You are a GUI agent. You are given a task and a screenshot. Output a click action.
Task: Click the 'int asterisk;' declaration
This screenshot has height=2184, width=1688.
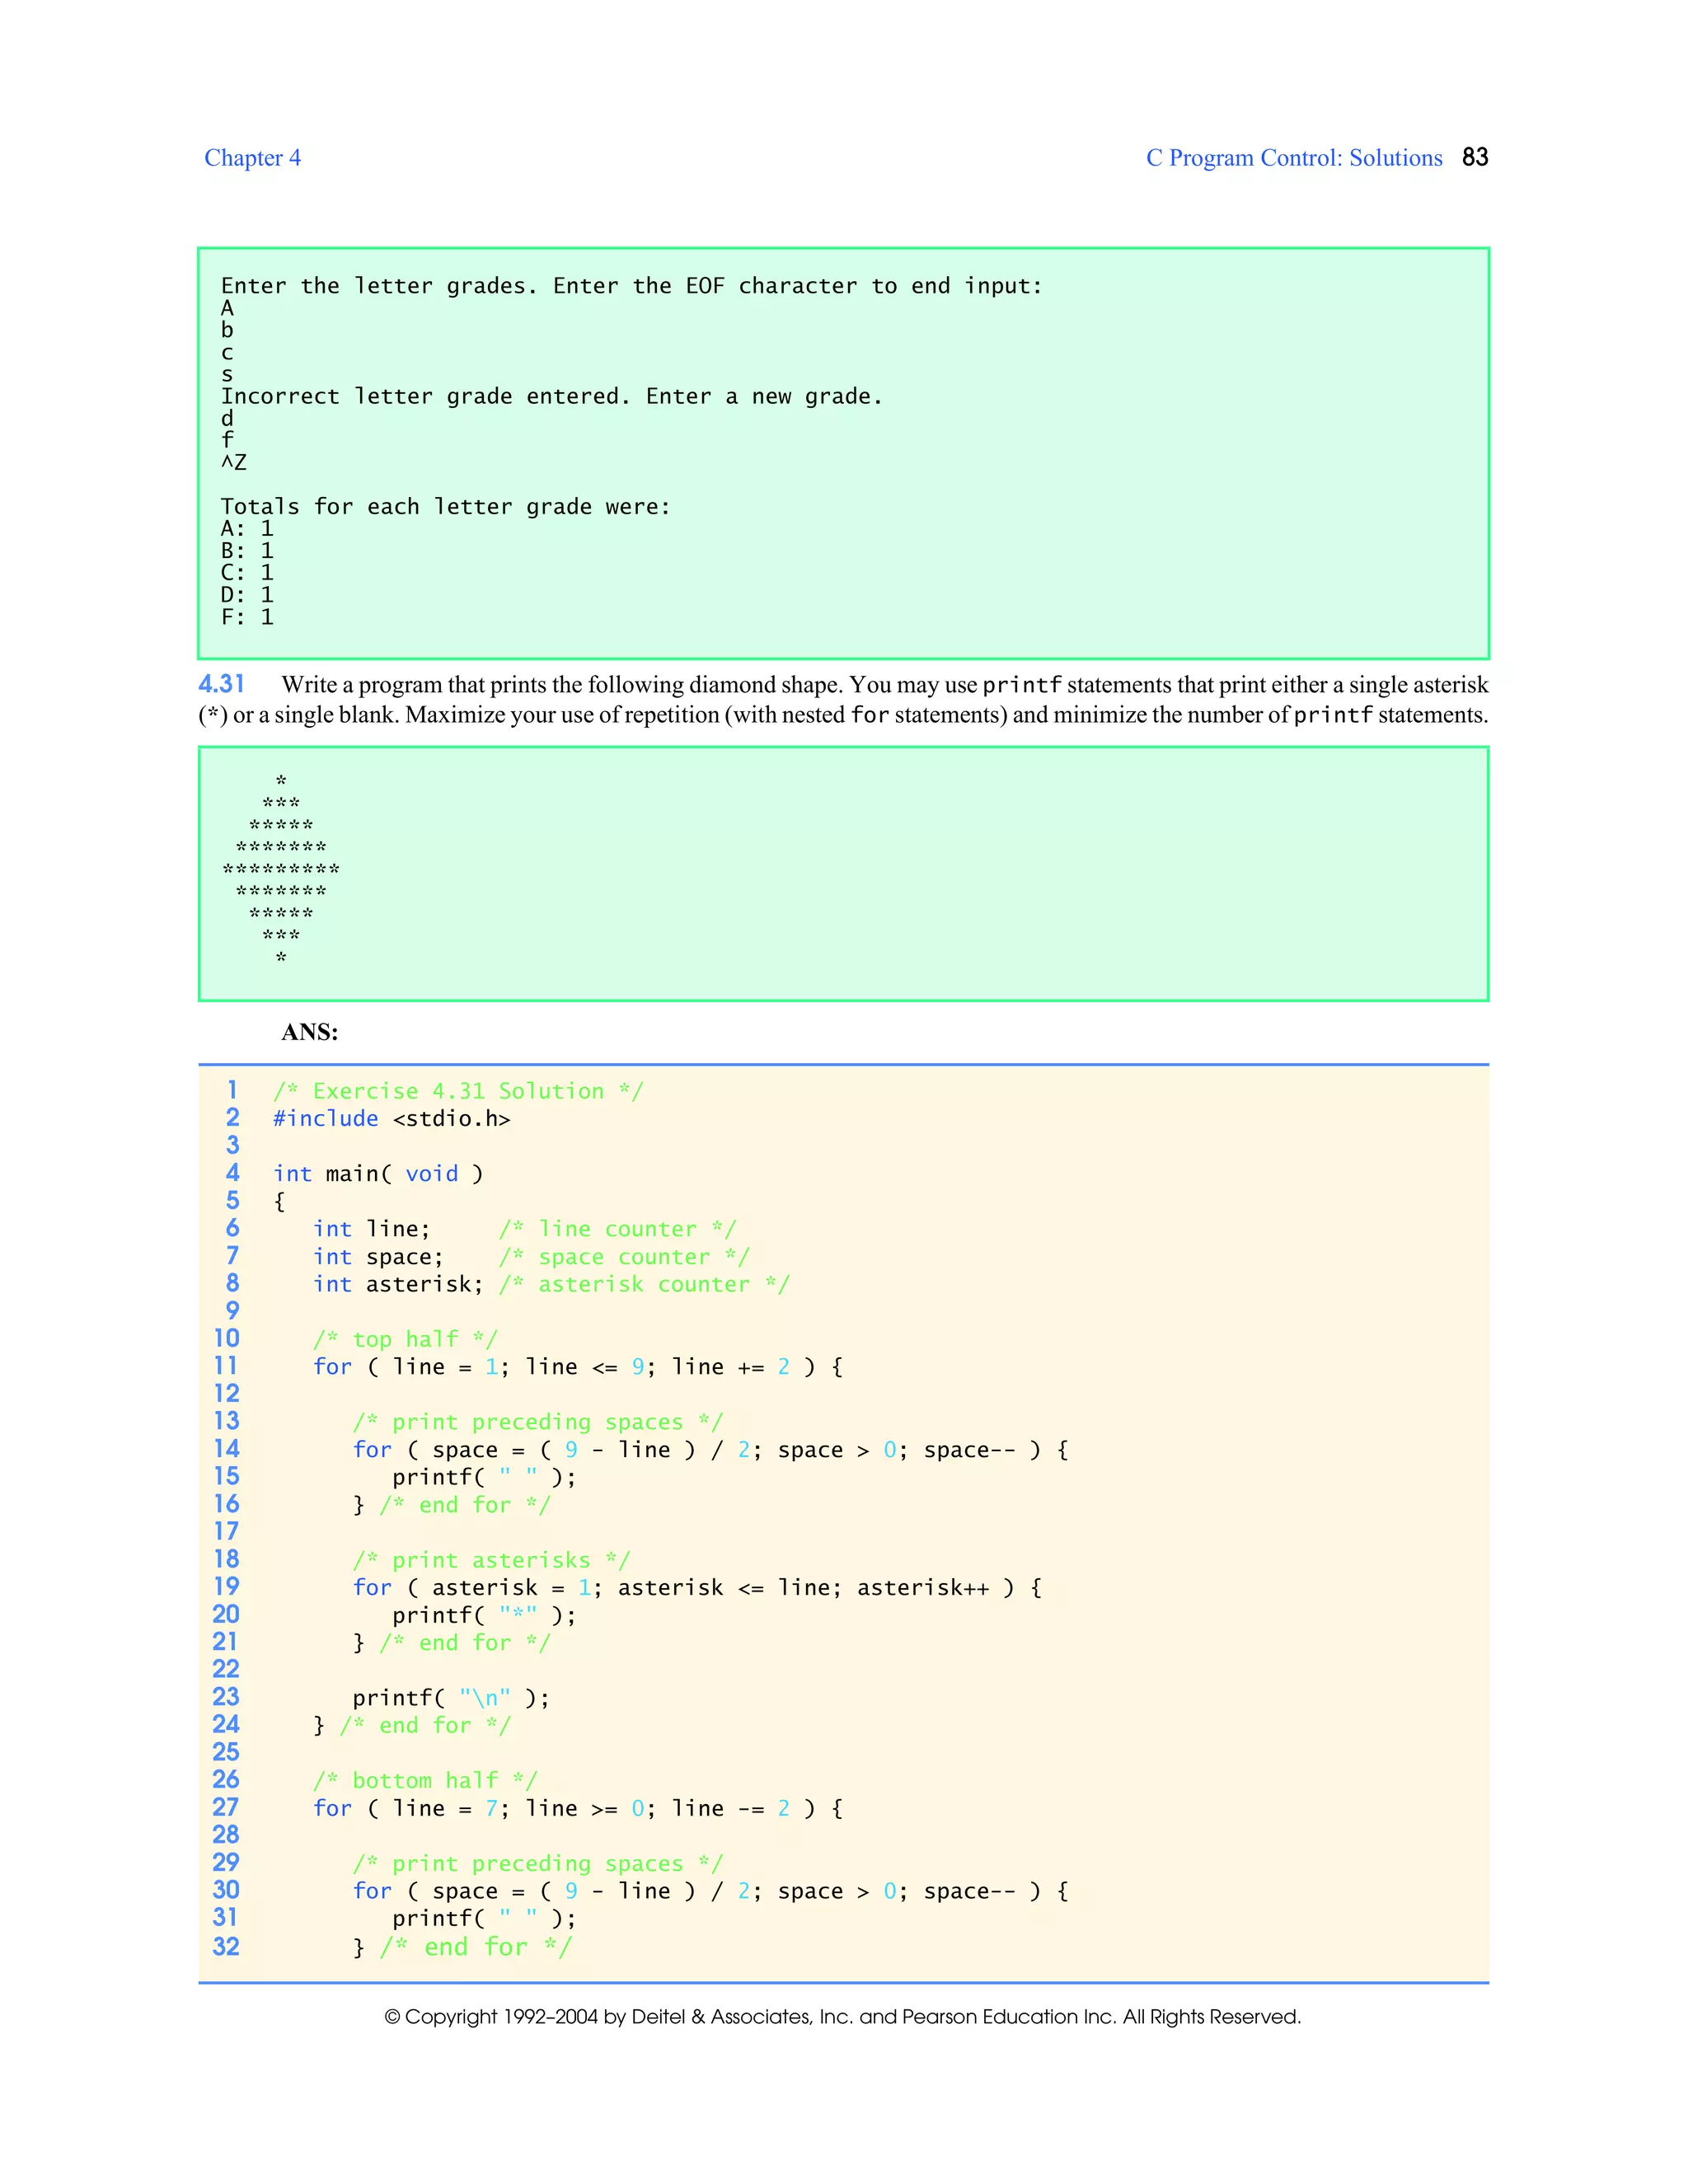(x=398, y=1283)
